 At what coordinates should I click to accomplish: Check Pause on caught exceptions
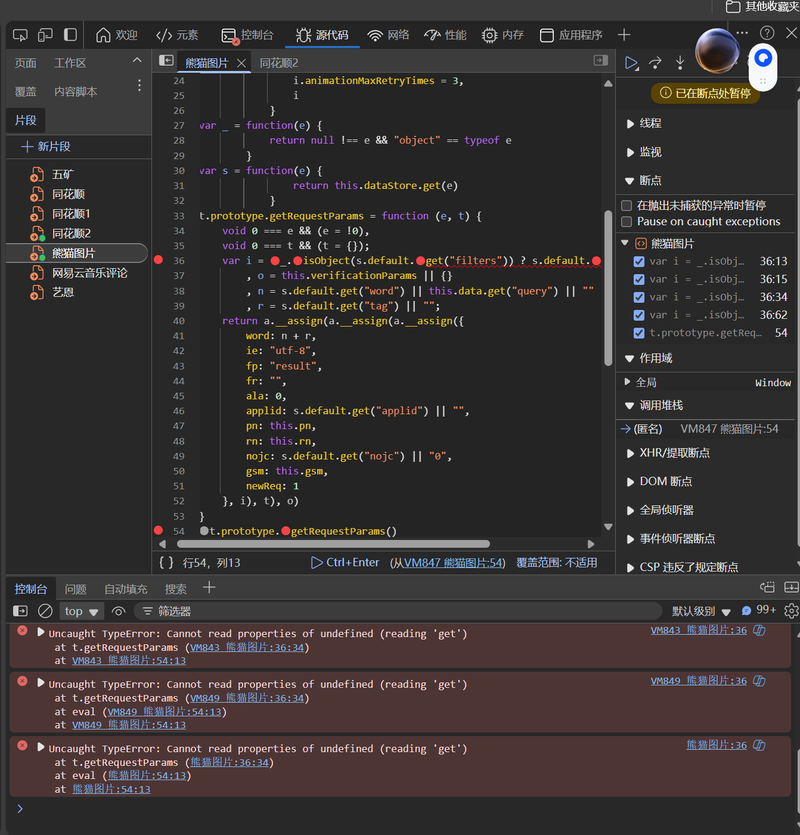pos(627,222)
